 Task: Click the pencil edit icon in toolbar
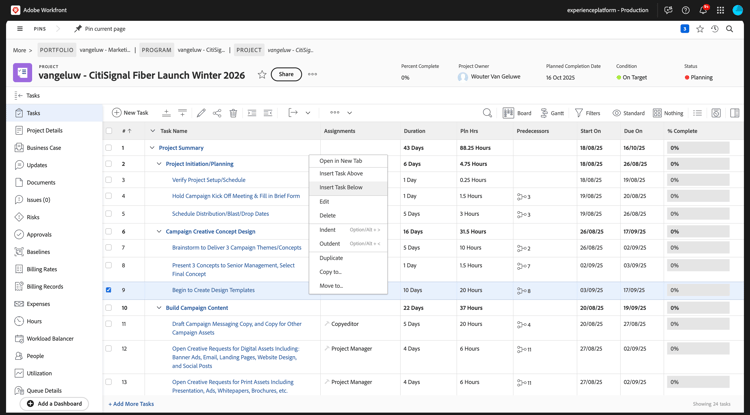[200, 113]
